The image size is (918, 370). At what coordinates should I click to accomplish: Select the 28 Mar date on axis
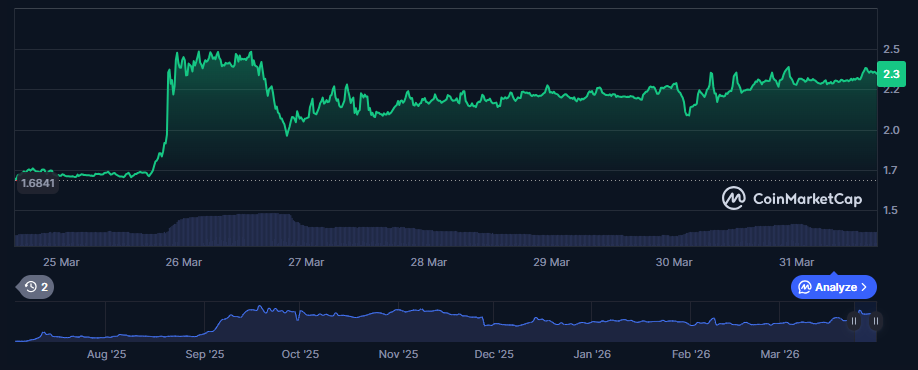[429, 262]
